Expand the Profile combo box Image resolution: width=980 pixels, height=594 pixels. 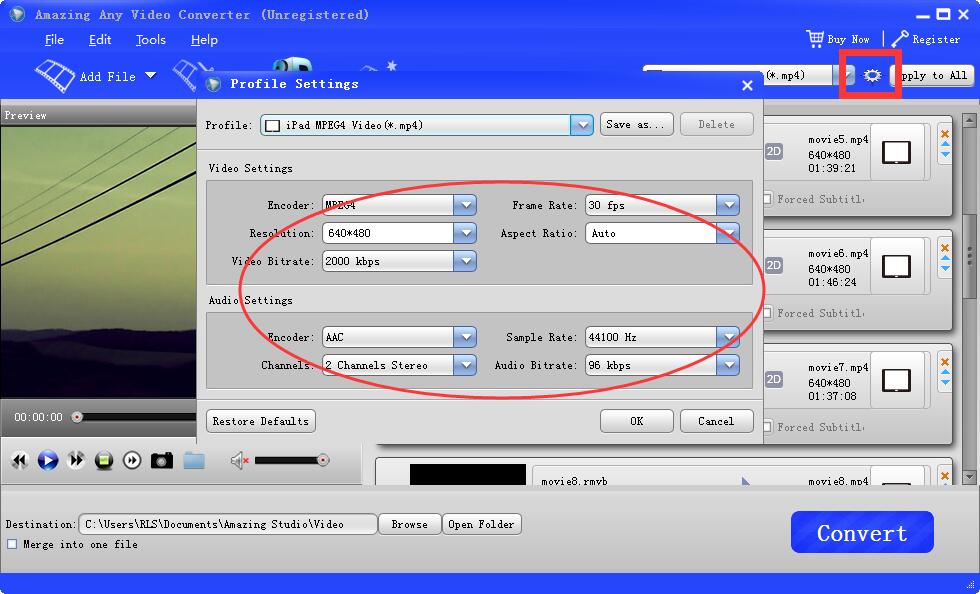pyautogui.click(x=582, y=125)
